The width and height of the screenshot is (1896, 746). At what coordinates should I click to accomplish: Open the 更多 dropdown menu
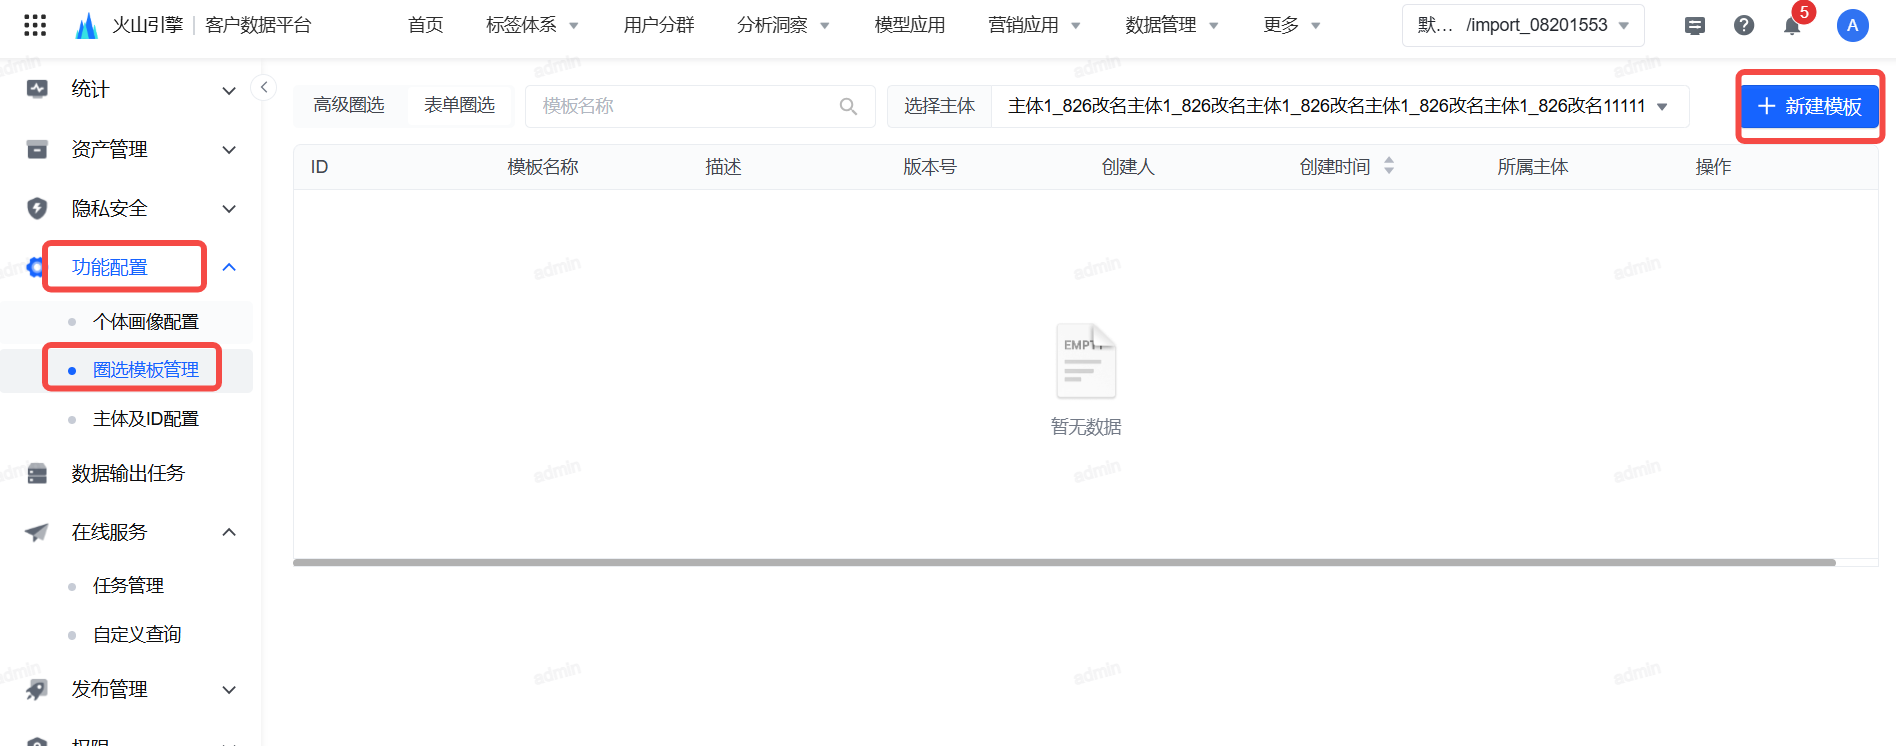click(x=1292, y=25)
